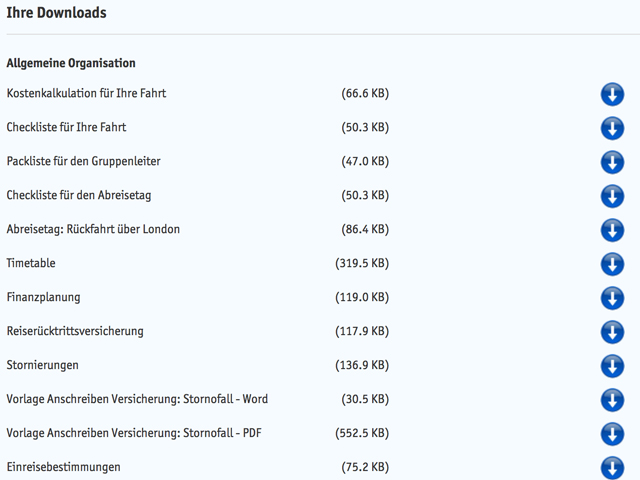Open the Kostenkalkulation für Ihre Fahrt link
Image resolution: width=640 pixels, height=480 pixels.
(86, 93)
